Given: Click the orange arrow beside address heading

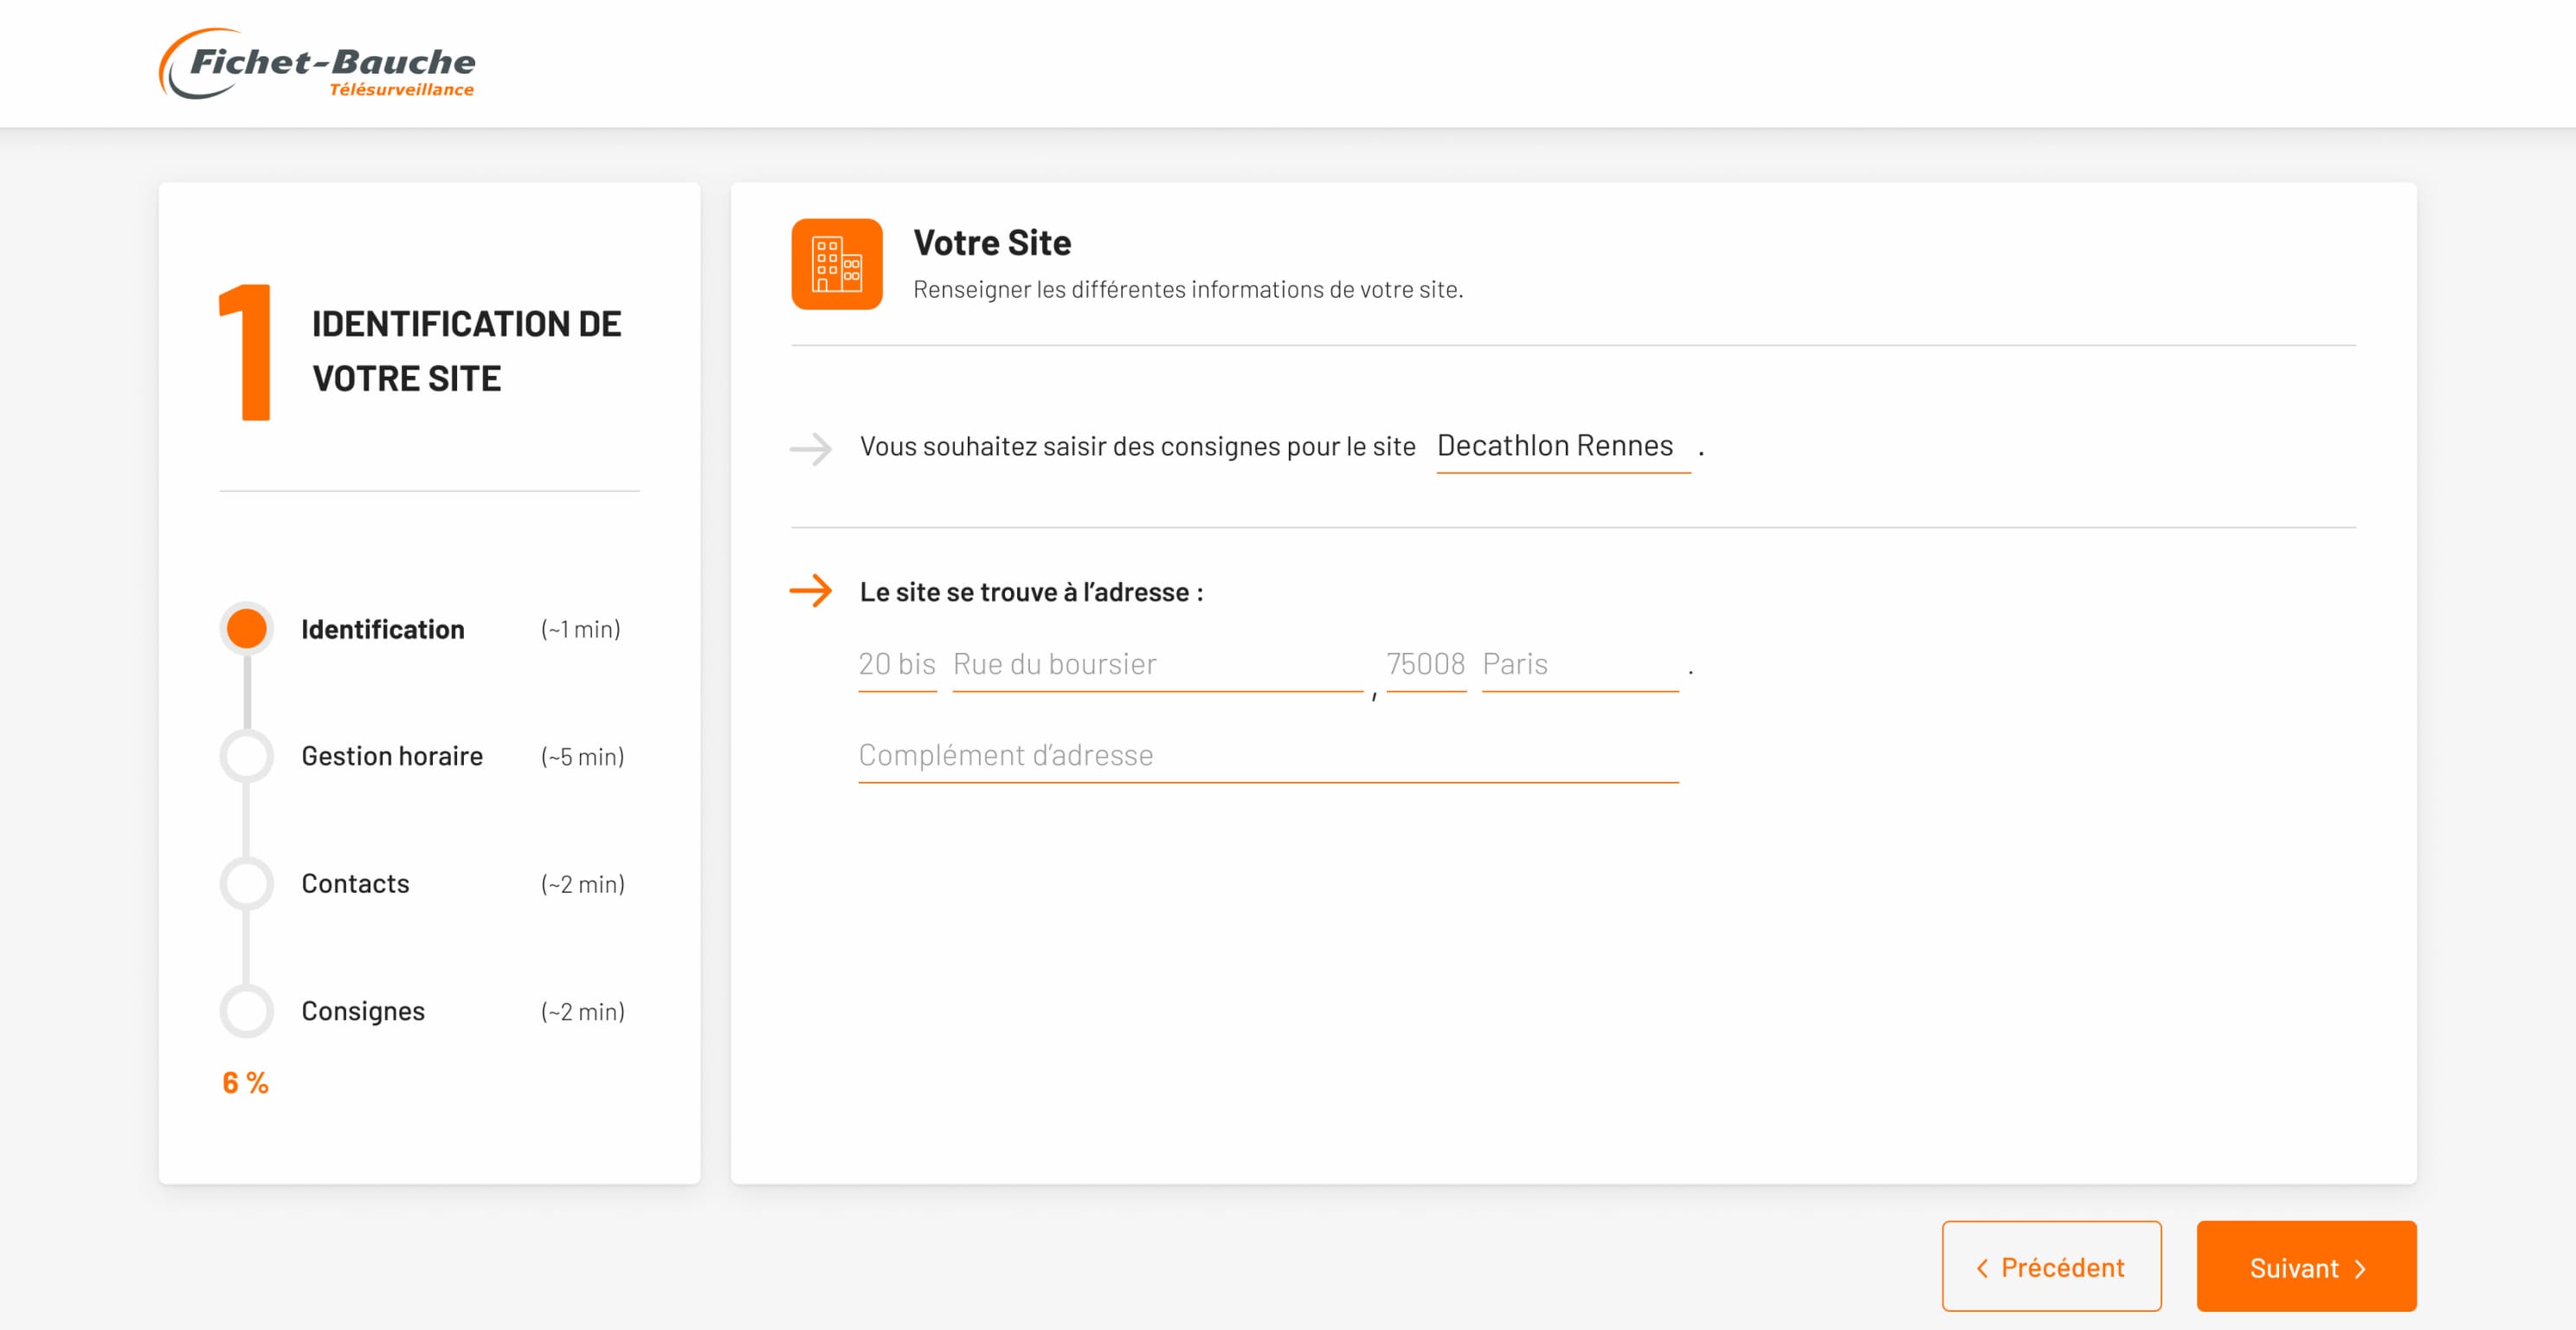Looking at the screenshot, I should click(x=810, y=590).
